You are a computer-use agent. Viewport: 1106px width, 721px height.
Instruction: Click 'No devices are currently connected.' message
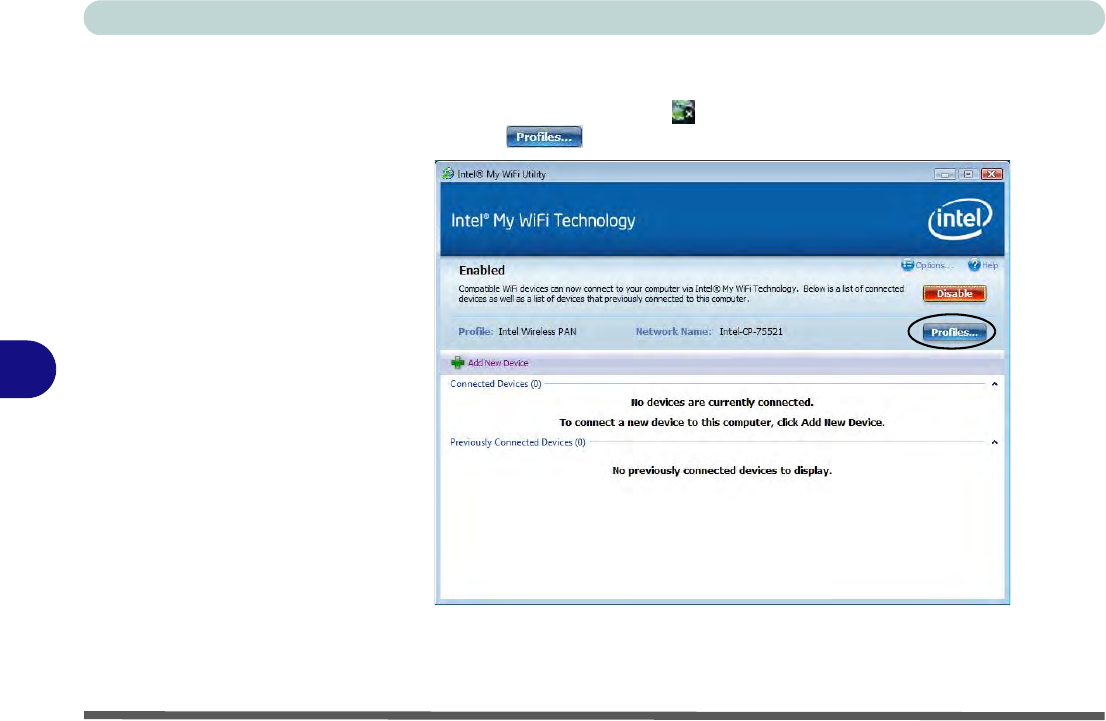click(x=722, y=402)
